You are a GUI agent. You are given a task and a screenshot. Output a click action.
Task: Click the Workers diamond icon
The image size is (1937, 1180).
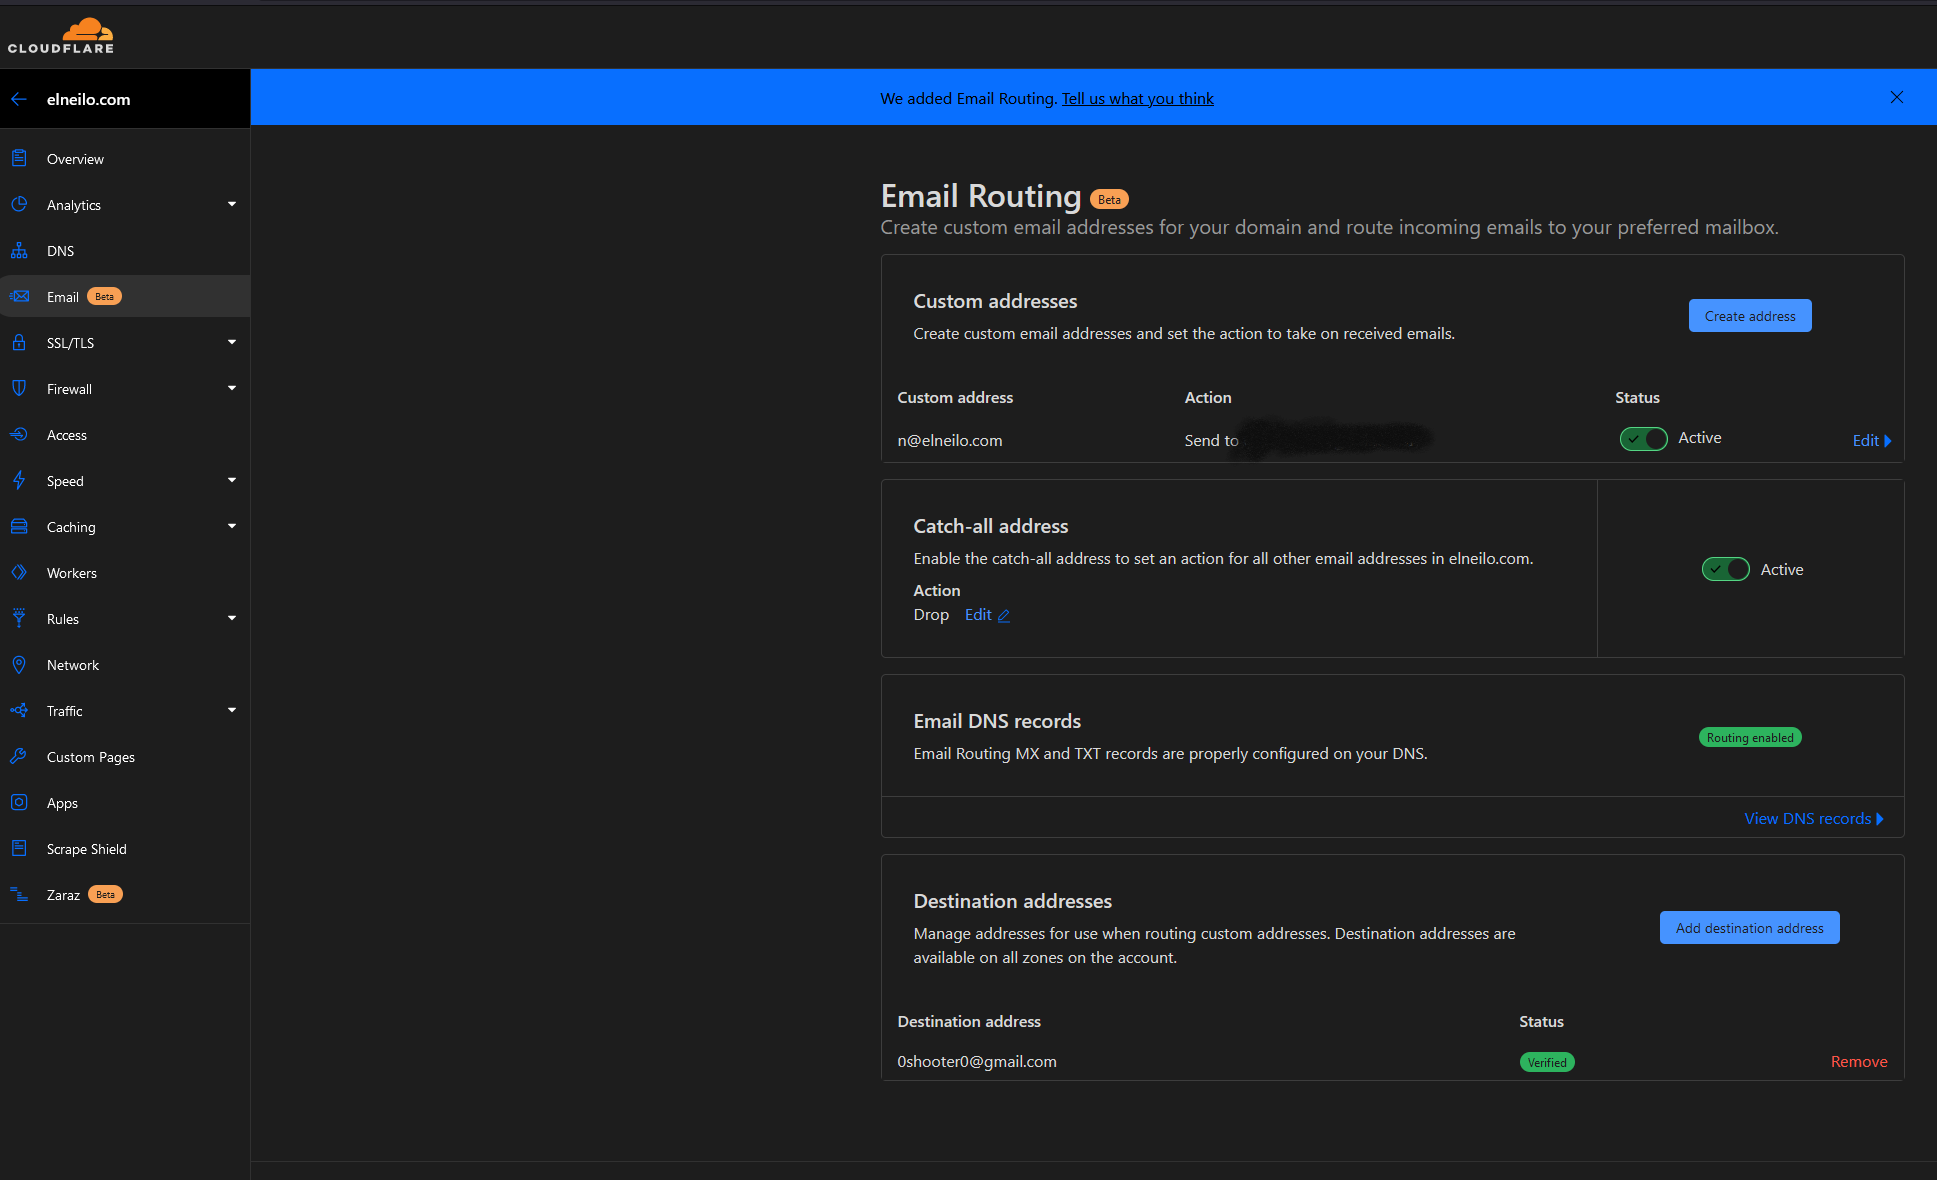click(19, 573)
